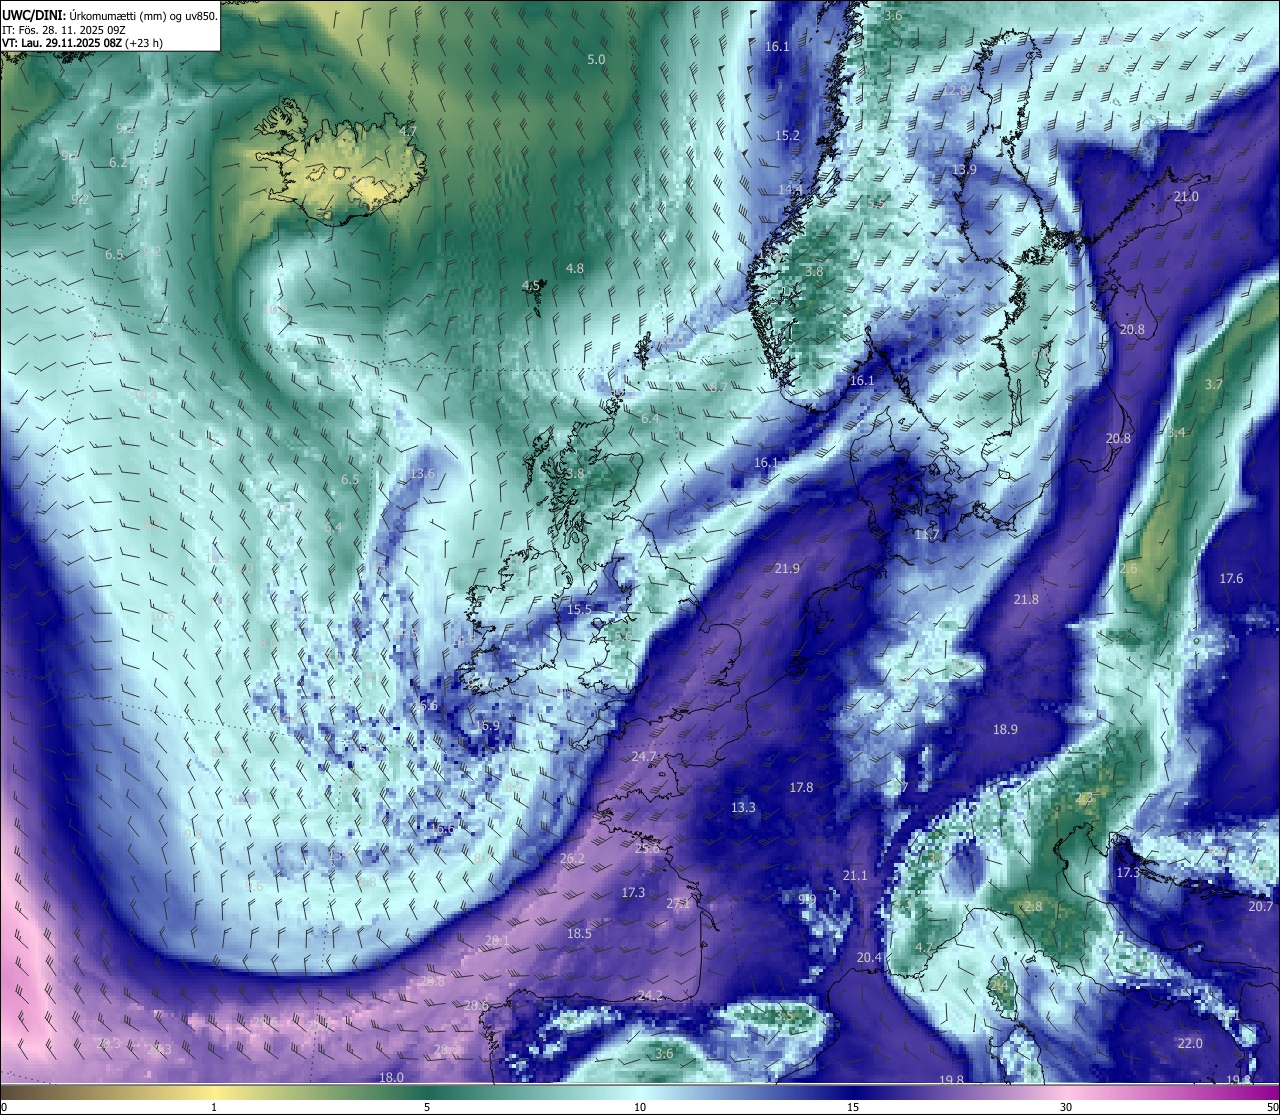Click the 13.9 value over northern Sweden
The image size is (1280, 1115).
(x=964, y=169)
